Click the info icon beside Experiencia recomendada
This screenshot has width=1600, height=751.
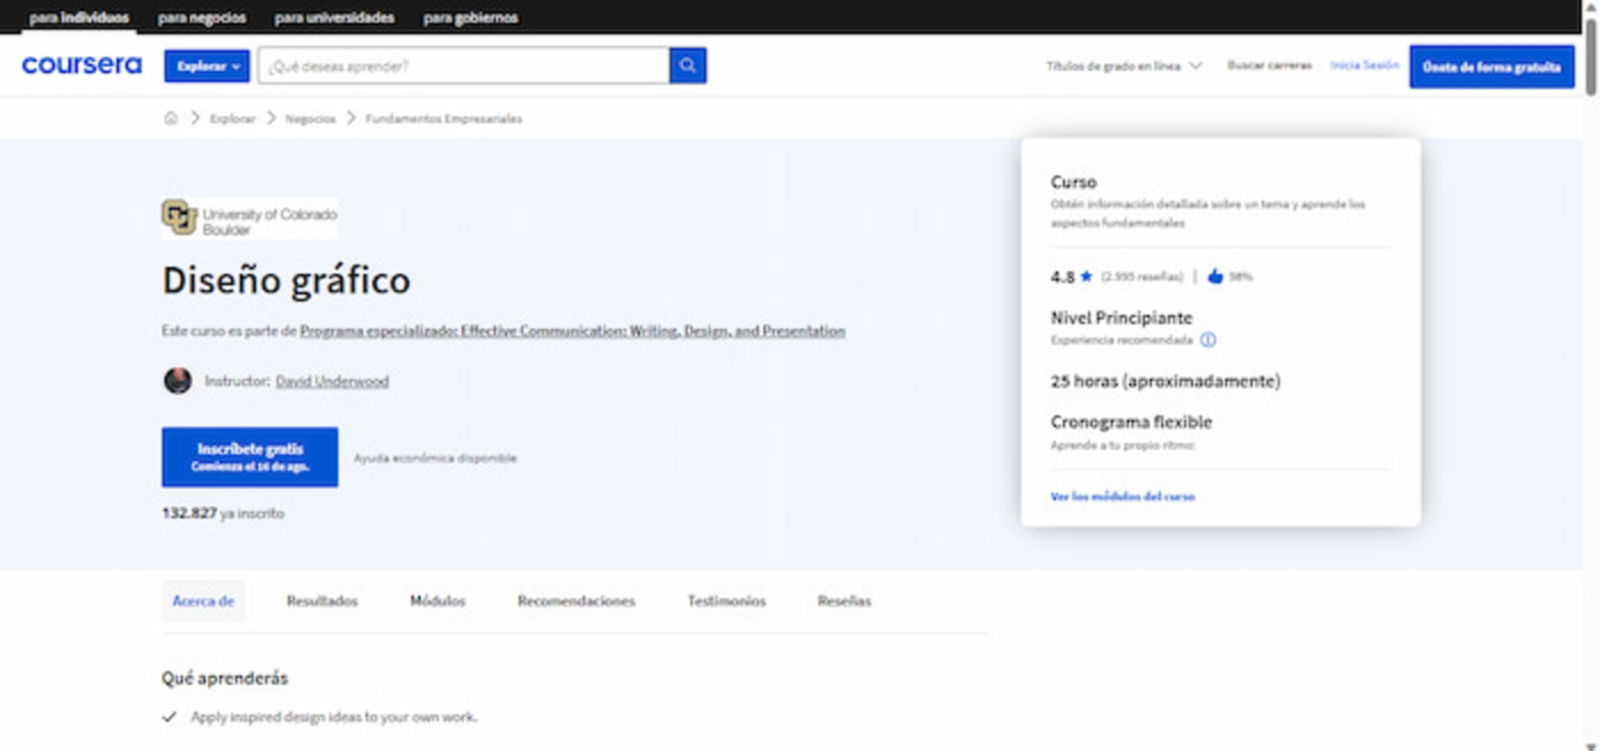[x=1208, y=340]
